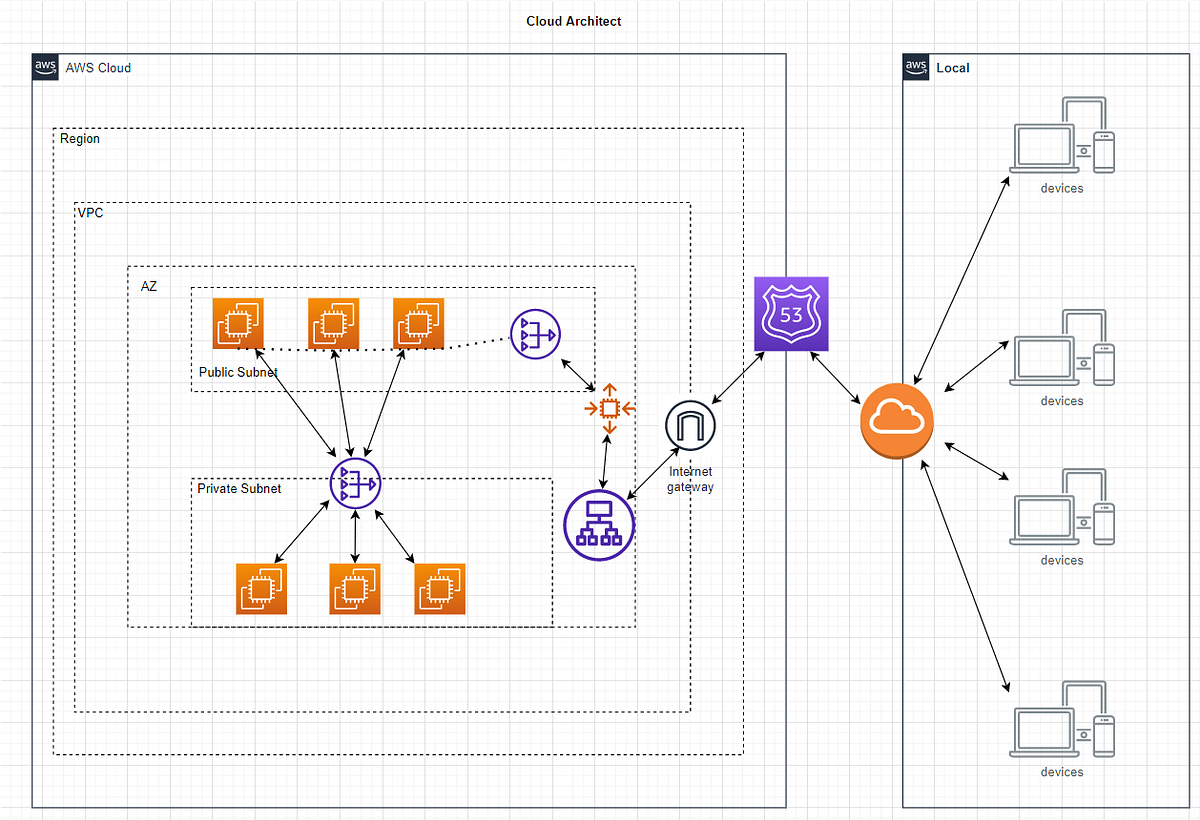Image resolution: width=1200 pixels, height=820 pixels.
Task: Click the load balancer icon in Public Subnet
Action: [x=535, y=333]
